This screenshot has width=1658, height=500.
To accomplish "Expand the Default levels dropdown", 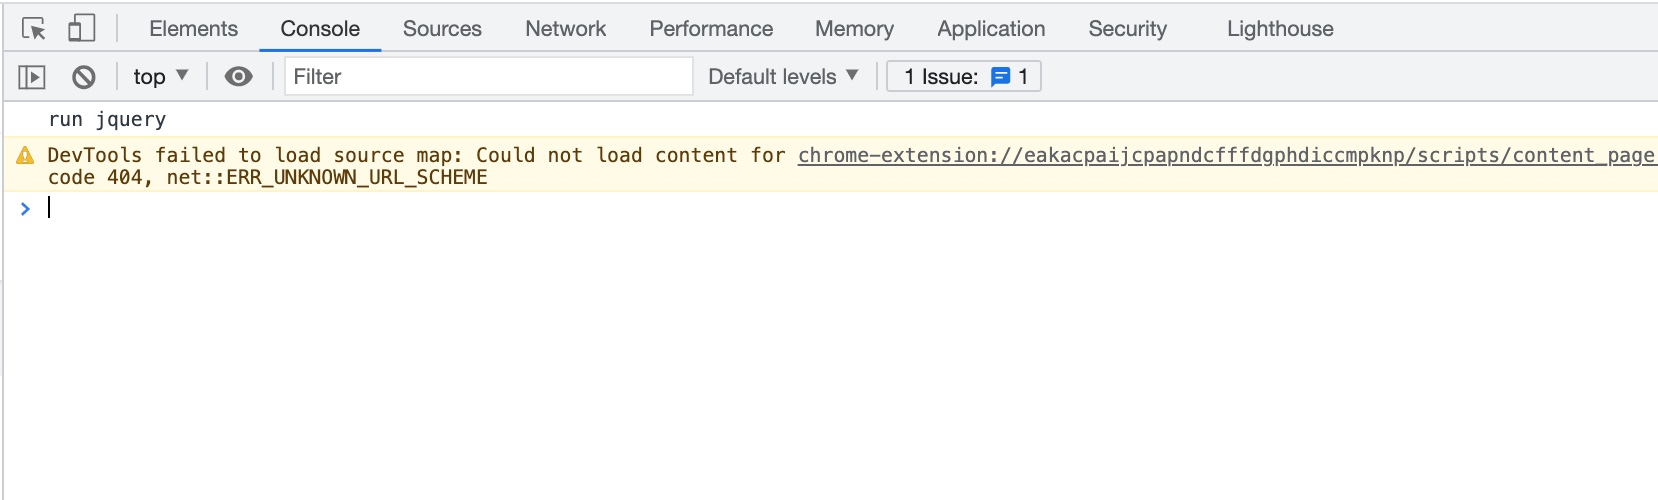I will (x=783, y=76).
